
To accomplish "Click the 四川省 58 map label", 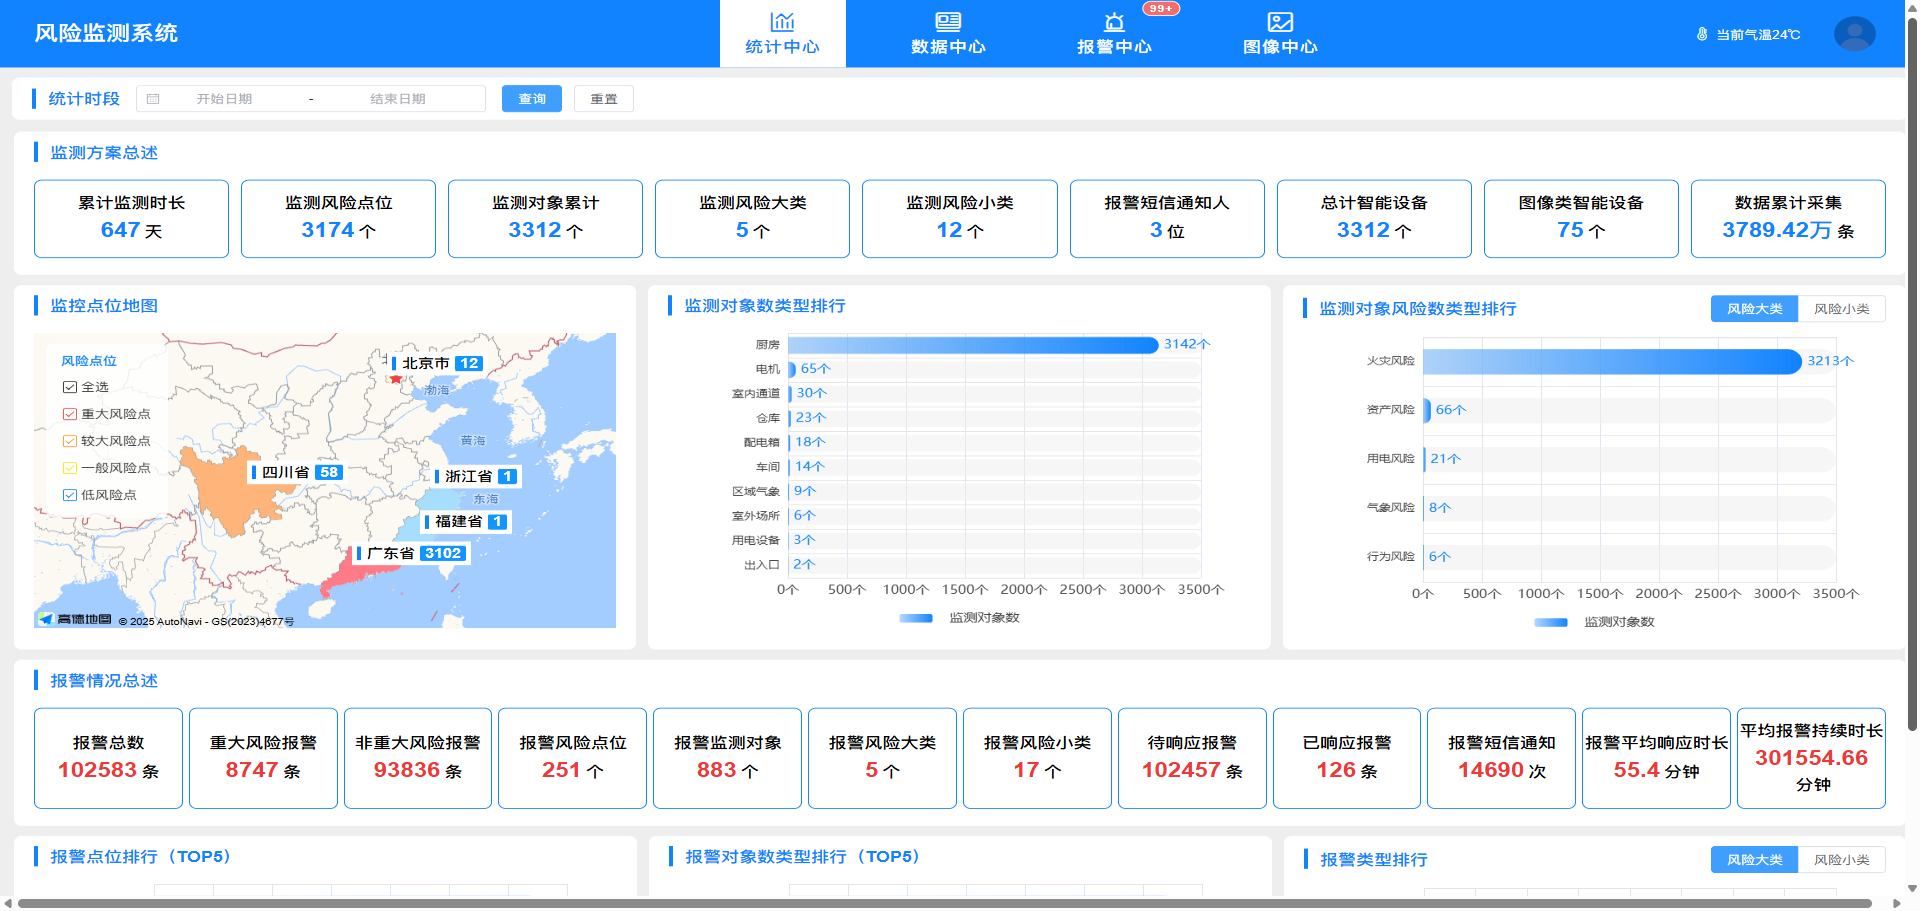I will tap(297, 472).
